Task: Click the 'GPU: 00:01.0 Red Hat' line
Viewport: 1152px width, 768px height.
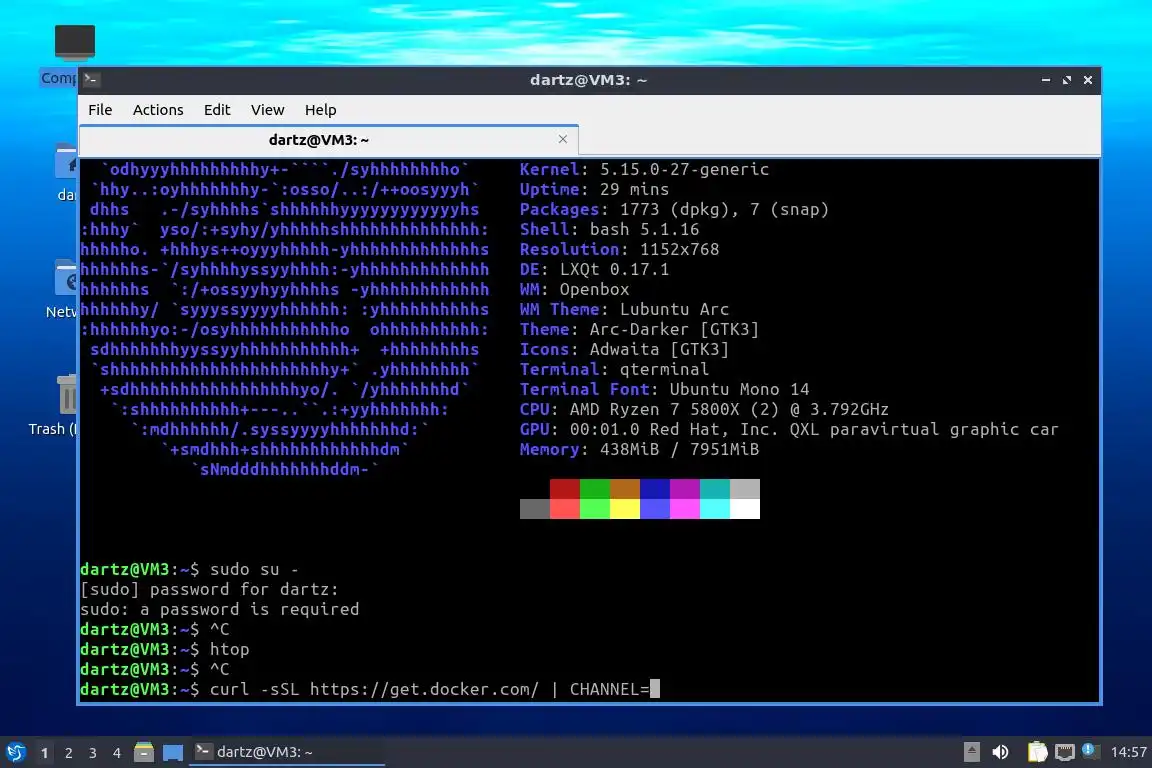Action: 789,429
